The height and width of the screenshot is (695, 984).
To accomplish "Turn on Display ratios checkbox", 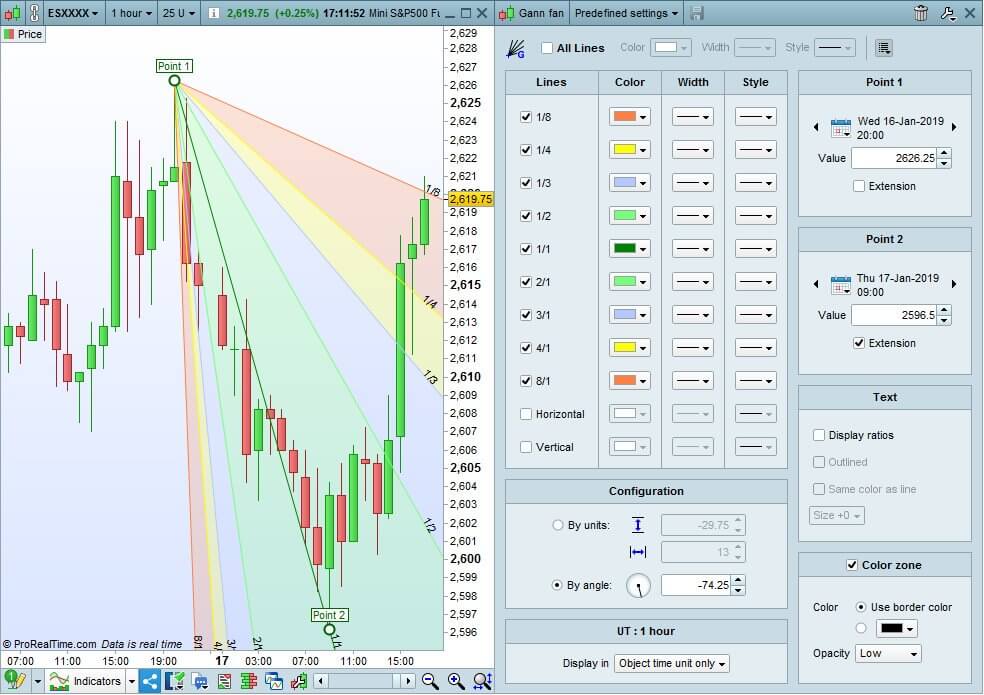I will click(x=819, y=435).
